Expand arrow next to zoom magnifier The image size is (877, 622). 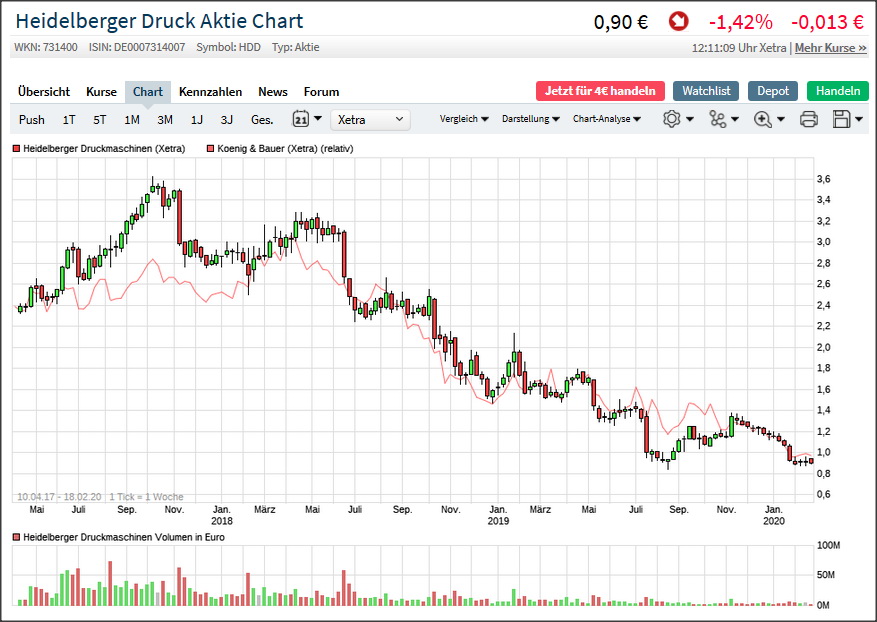(781, 119)
